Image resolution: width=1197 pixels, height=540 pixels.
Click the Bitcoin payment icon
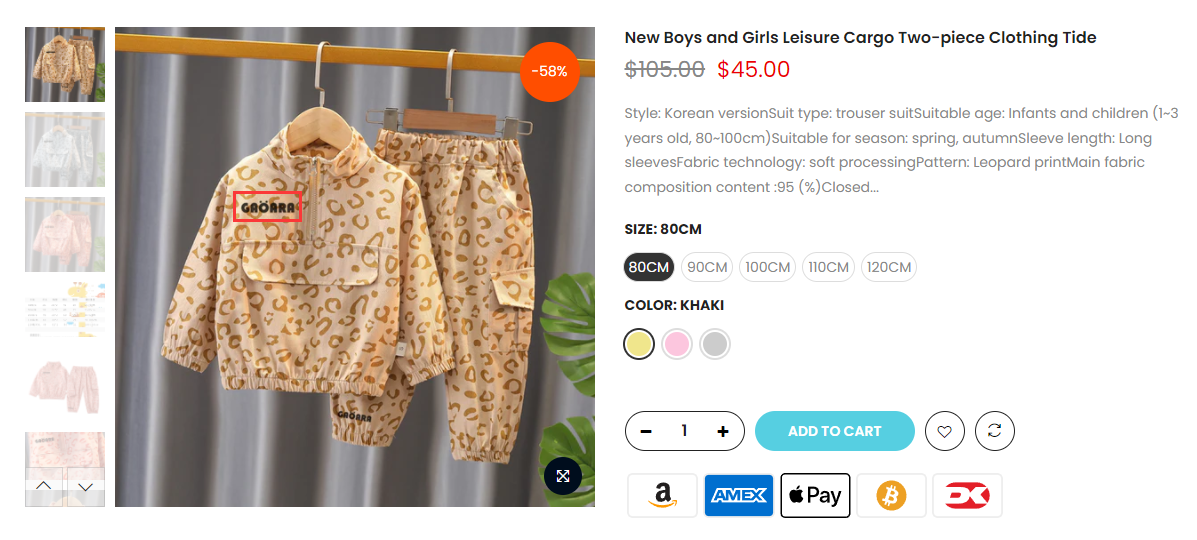pyautogui.click(x=891, y=496)
